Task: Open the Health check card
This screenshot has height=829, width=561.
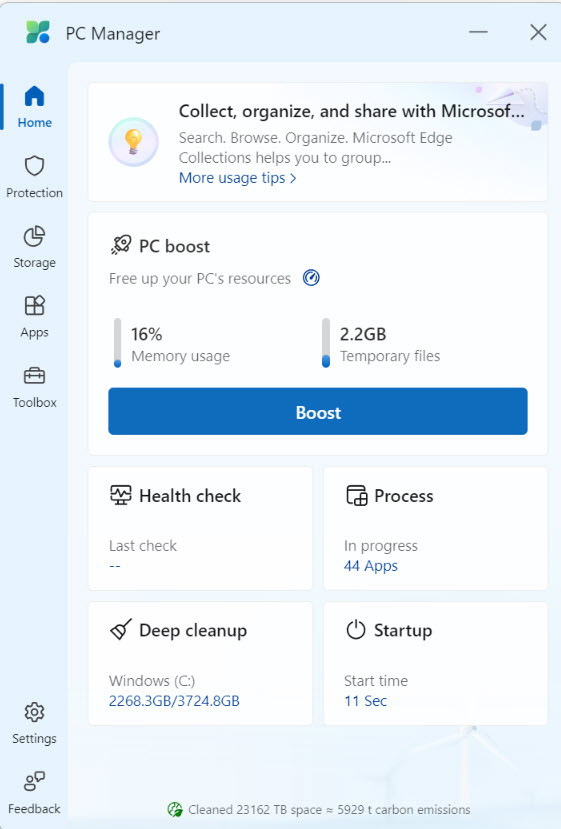Action: pyautogui.click(x=200, y=528)
